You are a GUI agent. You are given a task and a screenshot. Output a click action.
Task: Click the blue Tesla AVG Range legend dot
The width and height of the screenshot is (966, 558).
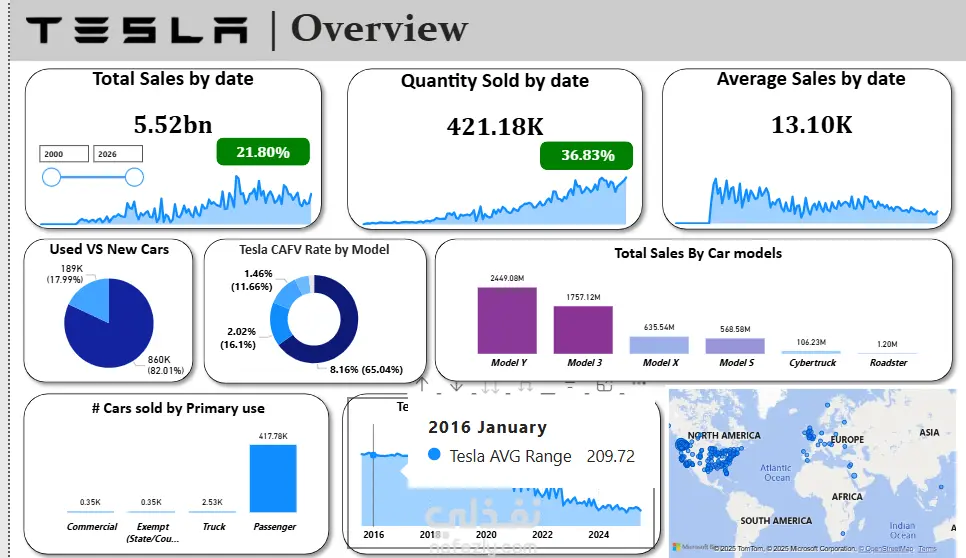tap(434, 455)
